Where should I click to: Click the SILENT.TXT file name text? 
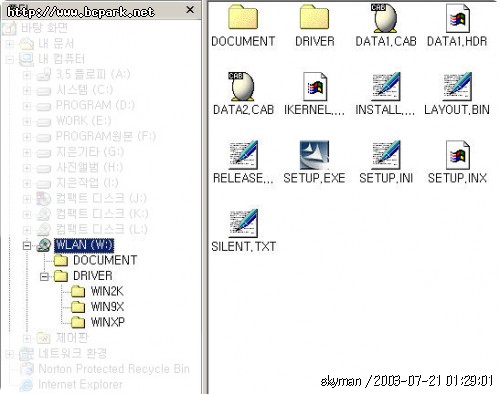coord(243,247)
